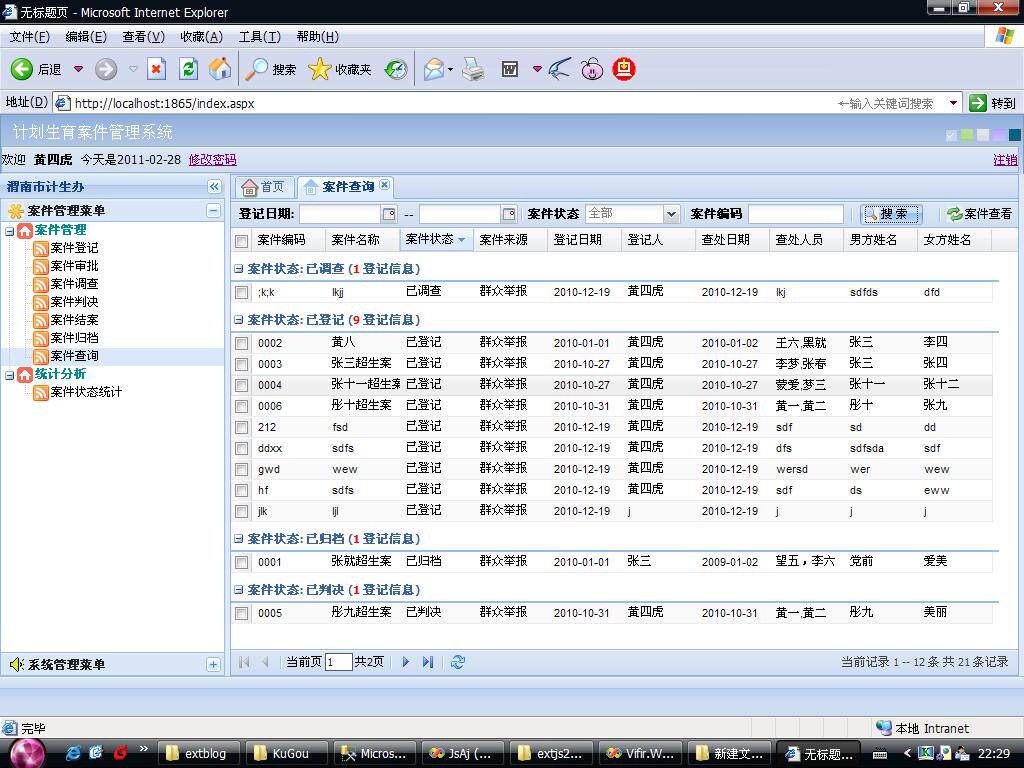The image size is (1024, 768).
Task: Check the row for case 0002
Action: point(242,343)
